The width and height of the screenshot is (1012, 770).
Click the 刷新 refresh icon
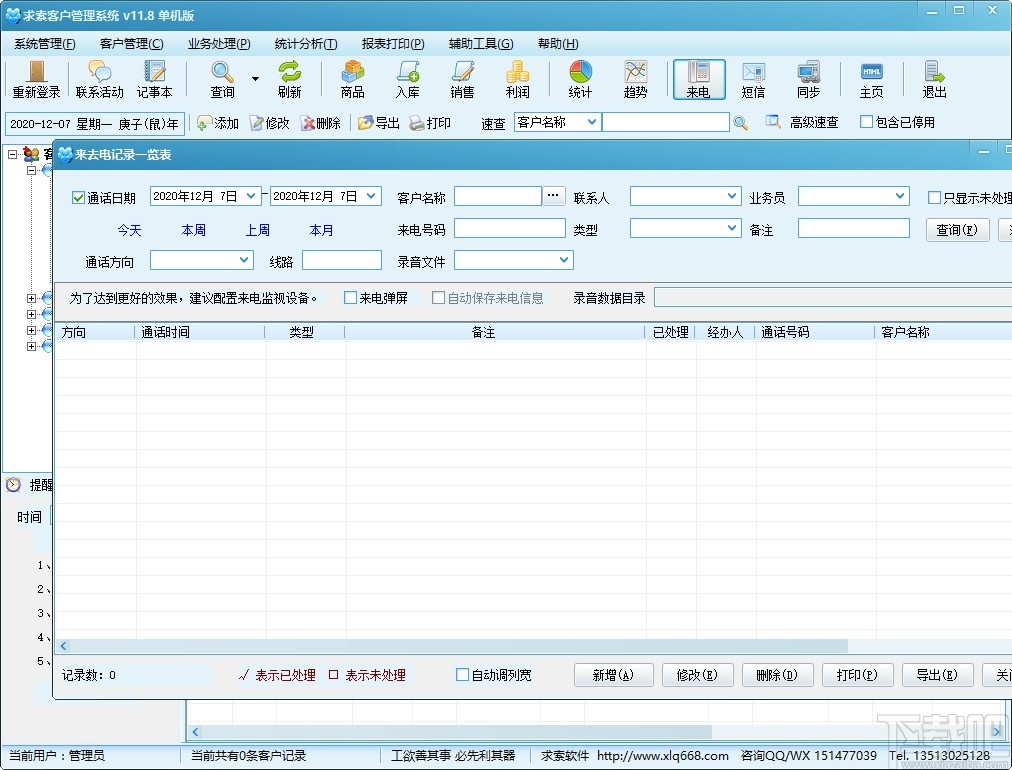click(290, 80)
